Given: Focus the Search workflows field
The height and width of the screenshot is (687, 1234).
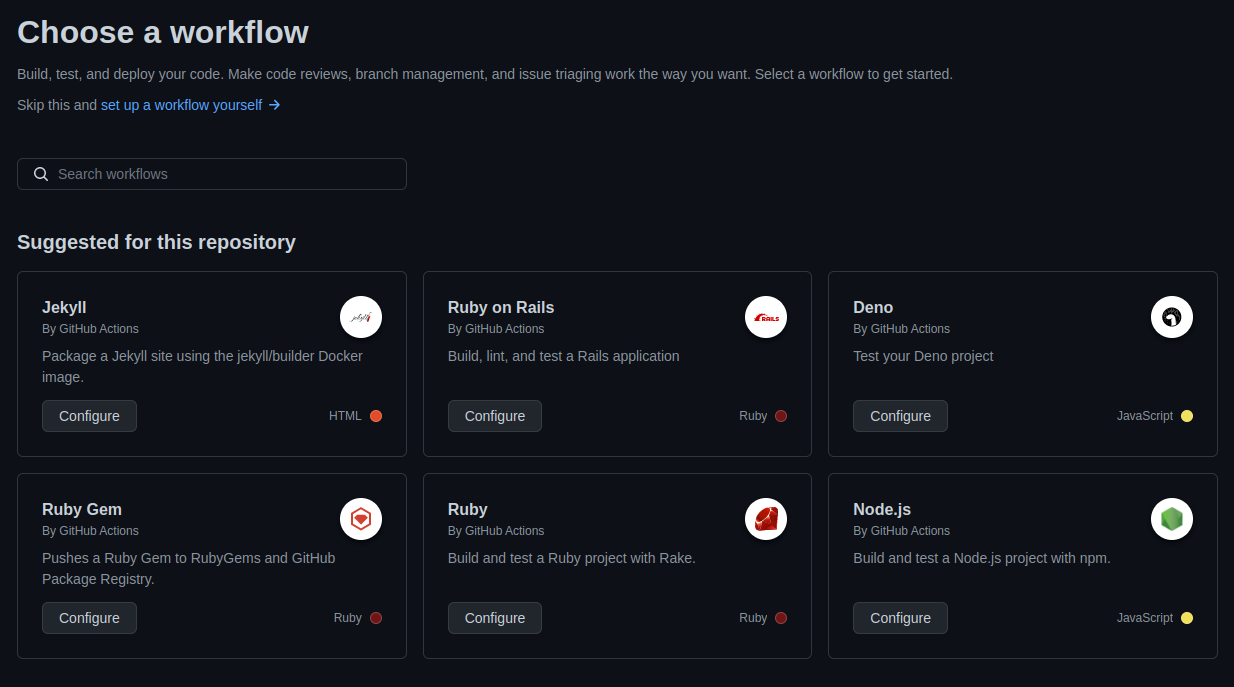Looking at the screenshot, I should [212, 174].
